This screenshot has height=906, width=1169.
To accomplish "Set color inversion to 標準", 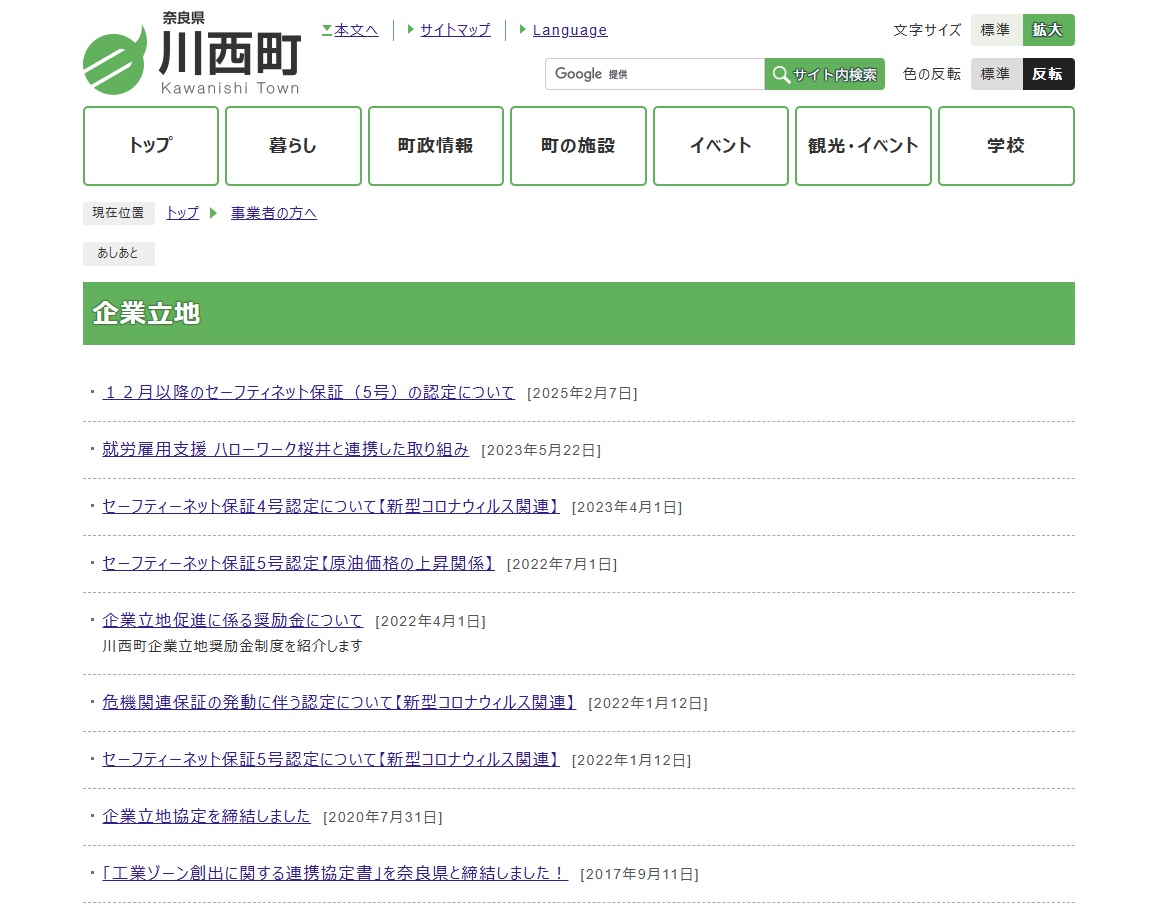I will tap(996, 74).
